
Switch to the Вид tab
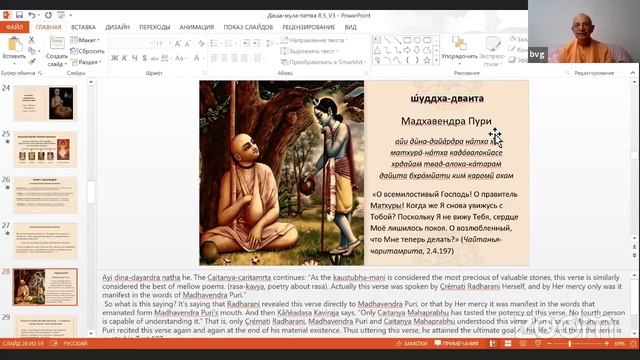(x=351, y=27)
